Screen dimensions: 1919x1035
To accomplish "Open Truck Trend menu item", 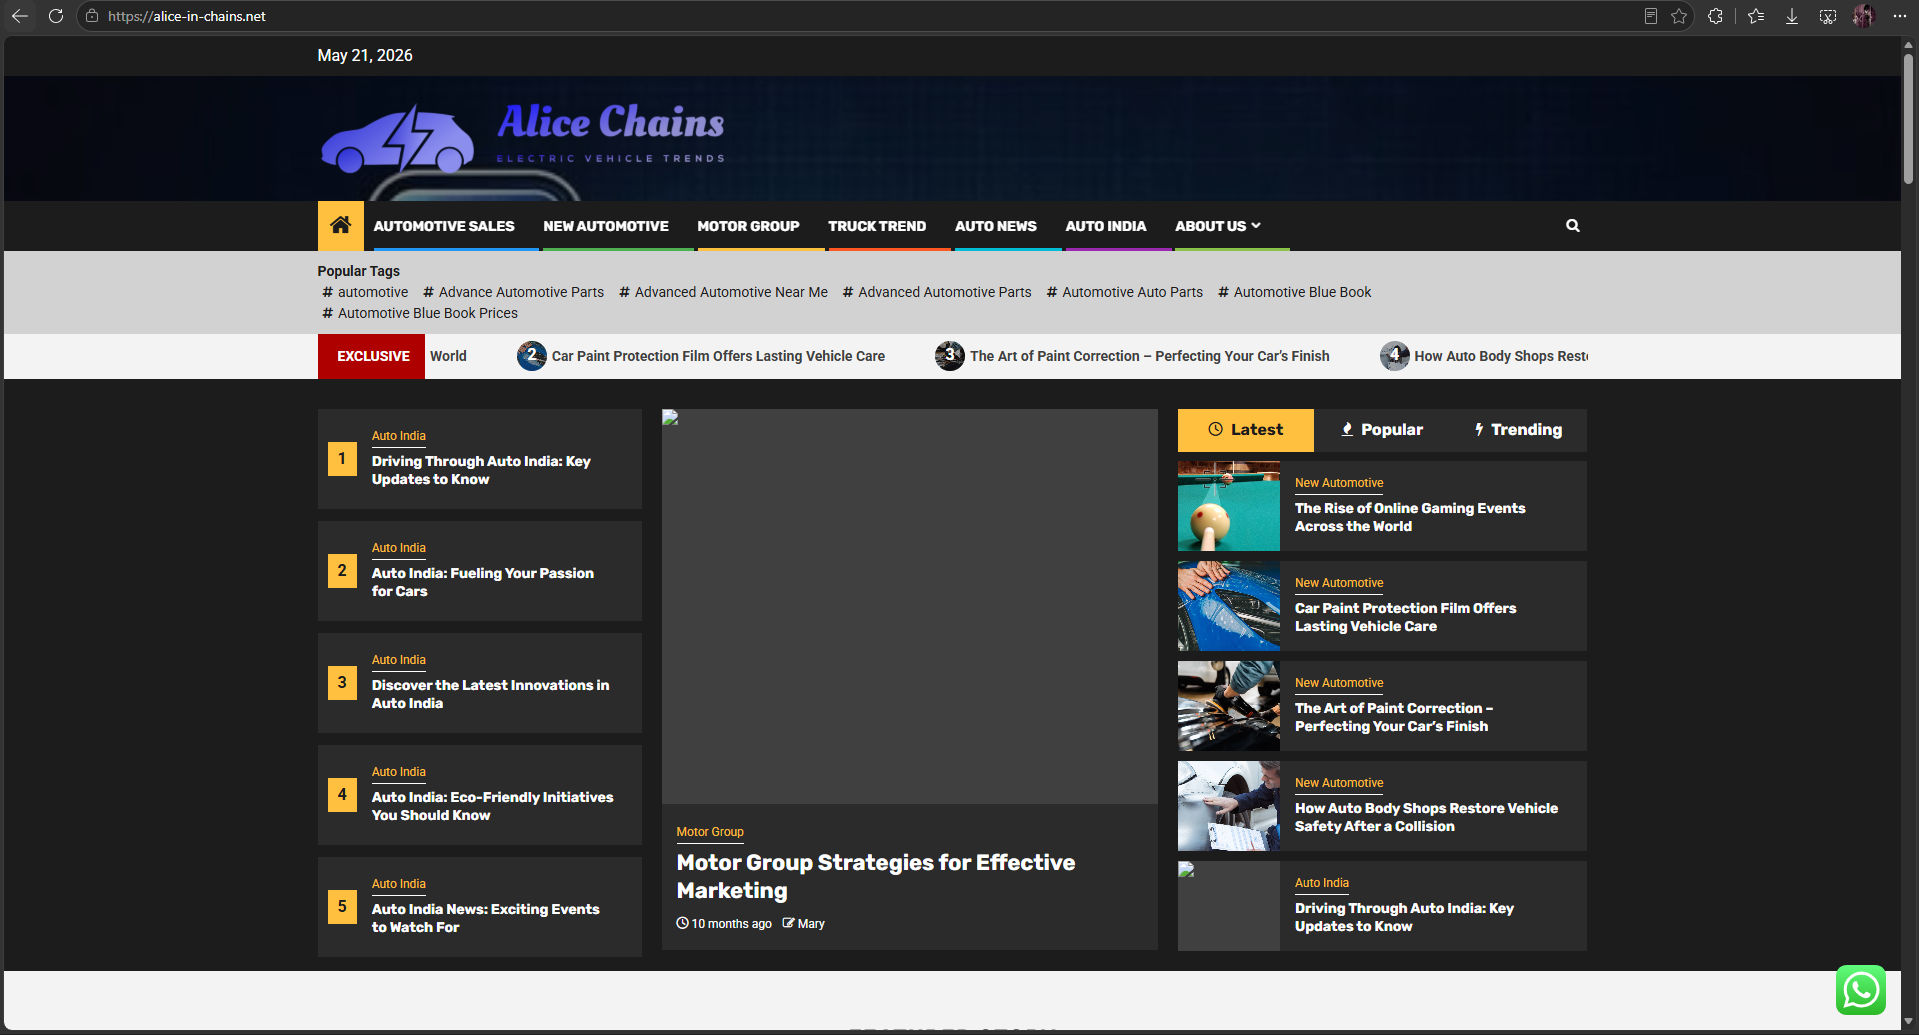I will point(877,226).
